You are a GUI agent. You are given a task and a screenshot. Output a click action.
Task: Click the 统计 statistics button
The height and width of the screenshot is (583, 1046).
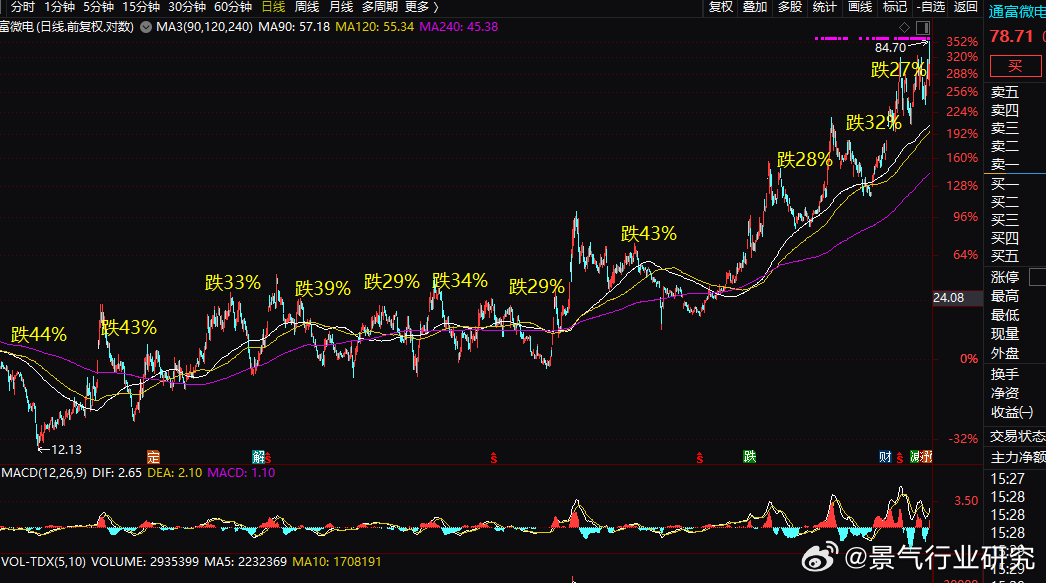pos(825,7)
